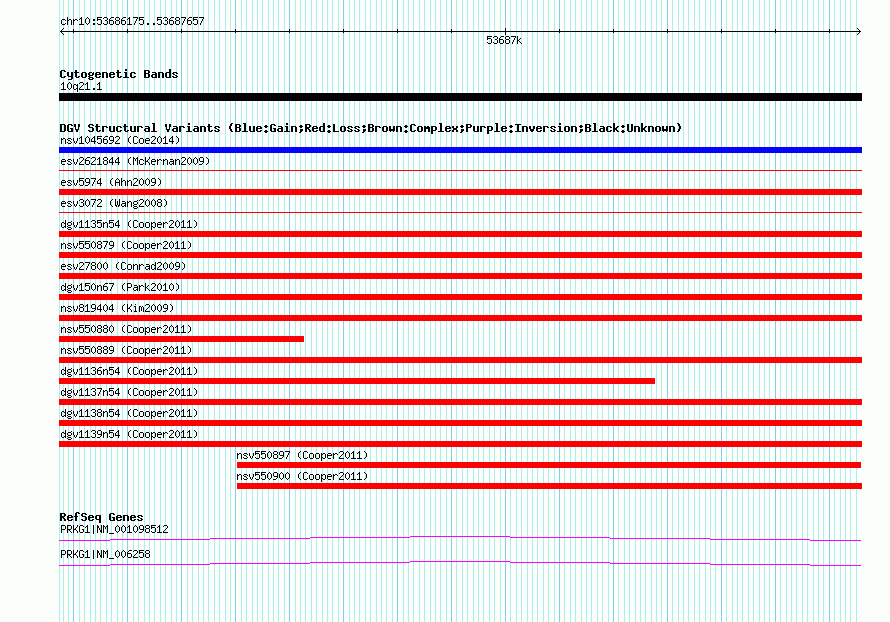Image resolution: width=890 pixels, height=622 pixels.
Task: Click the magenta transcript line for NM_006258
Action: [x=460, y=563]
